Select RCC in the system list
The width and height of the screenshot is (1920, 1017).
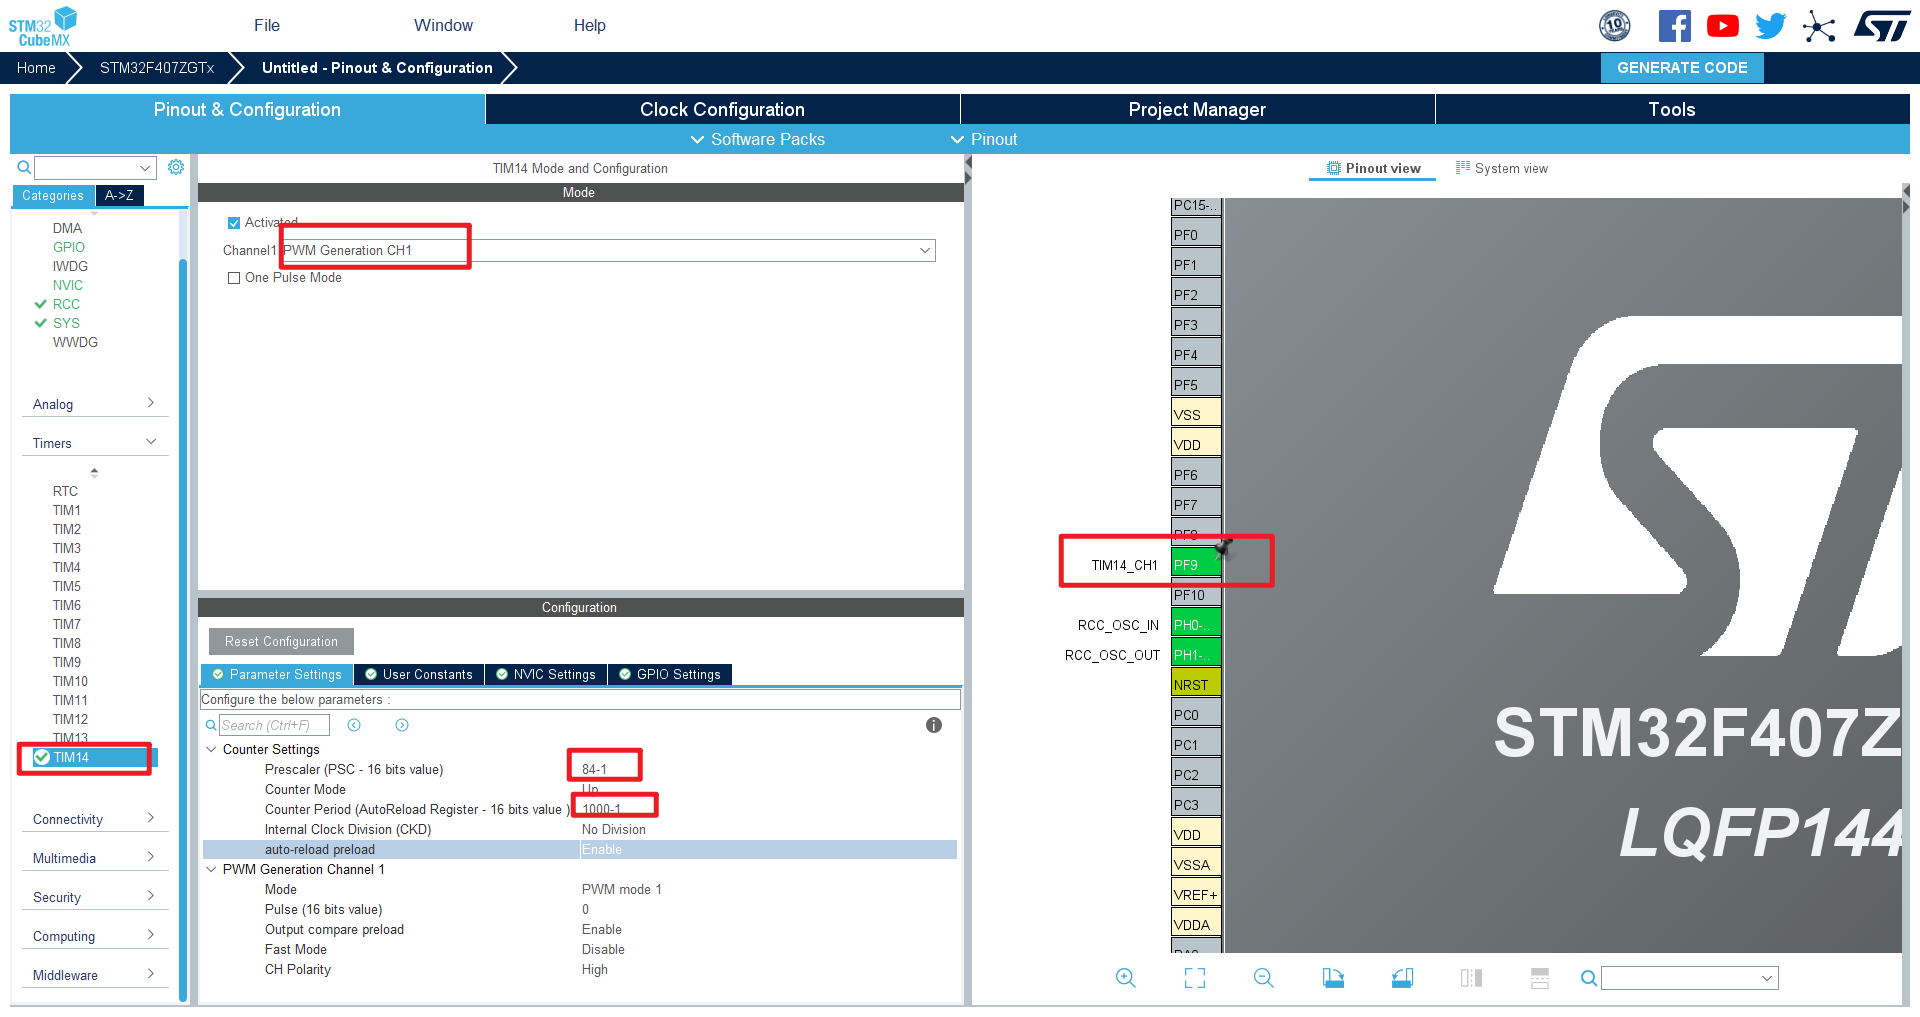(x=66, y=304)
